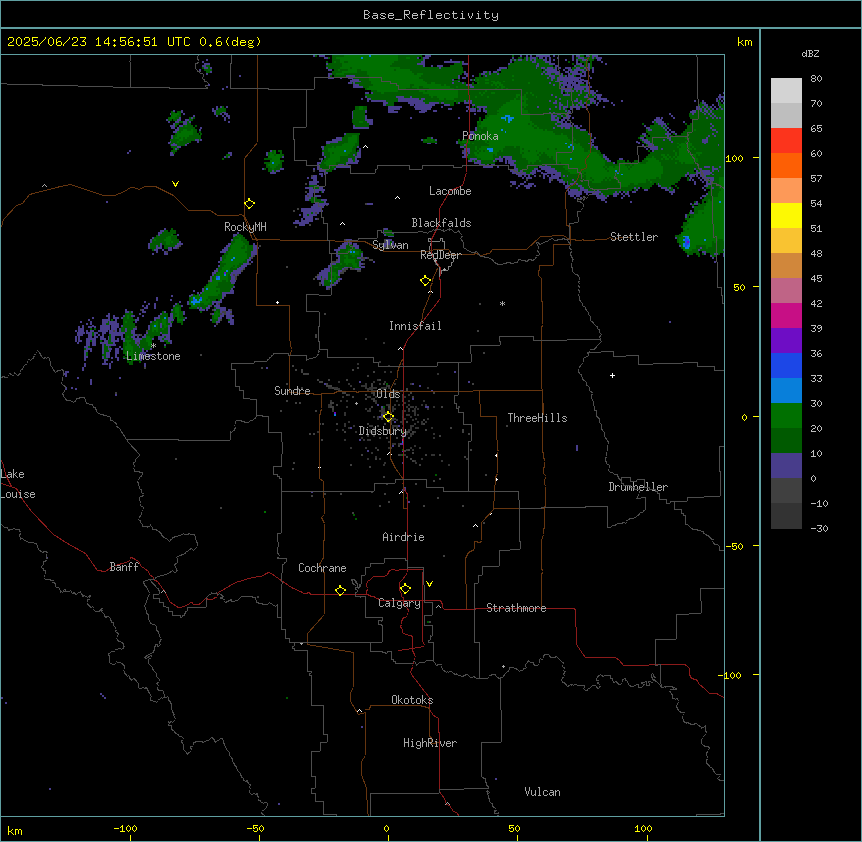Click the RockyMH label
This screenshot has height=842, width=862.
[245, 227]
